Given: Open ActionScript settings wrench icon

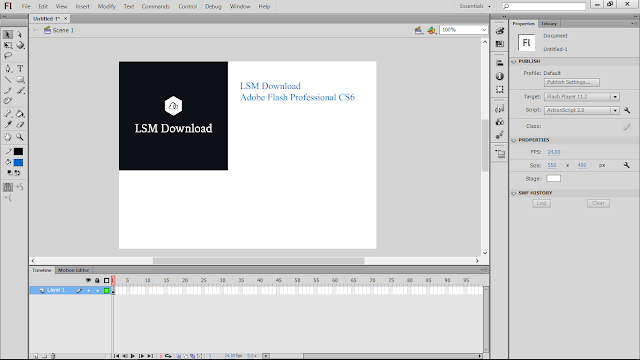Looking at the screenshot, I should pyautogui.click(x=627, y=110).
